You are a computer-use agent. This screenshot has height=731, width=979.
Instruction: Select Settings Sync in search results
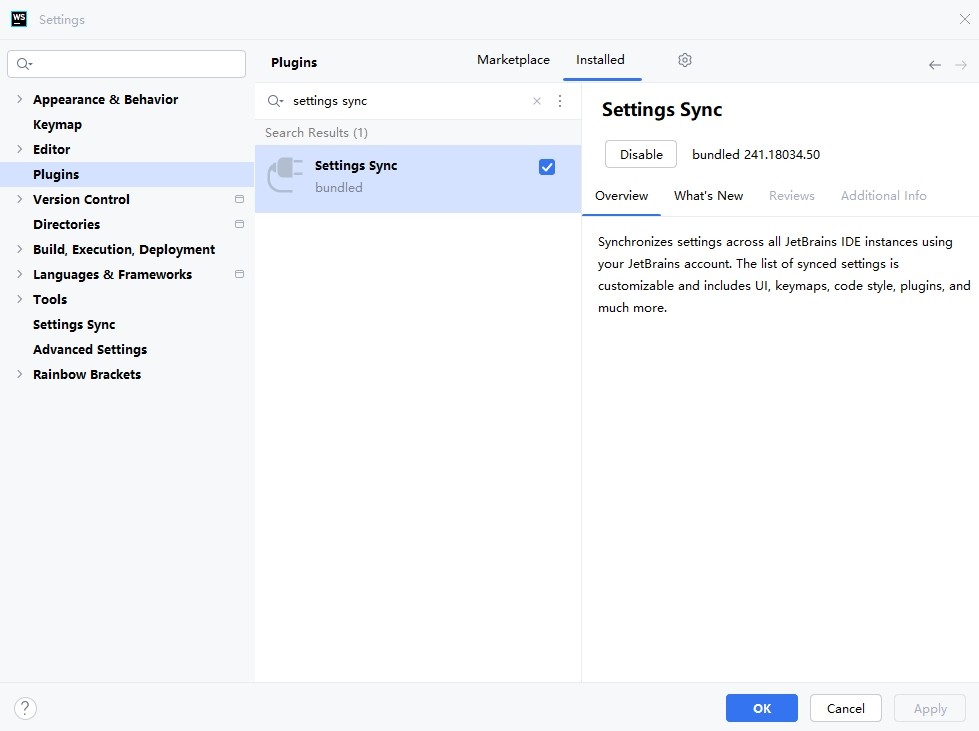coord(418,179)
